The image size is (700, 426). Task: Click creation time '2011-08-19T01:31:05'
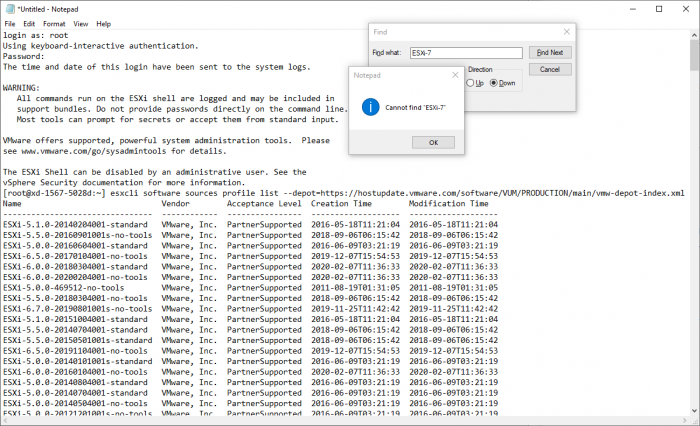point(355,288)
